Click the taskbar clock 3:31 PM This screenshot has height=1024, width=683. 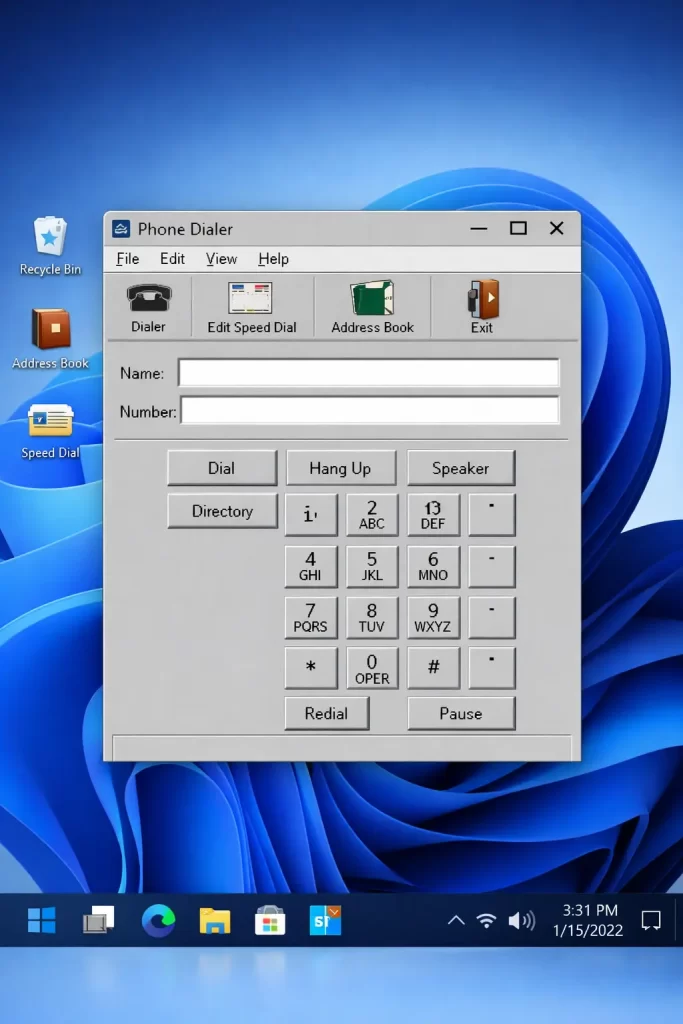pyautogui.click(x=588, y=920)
